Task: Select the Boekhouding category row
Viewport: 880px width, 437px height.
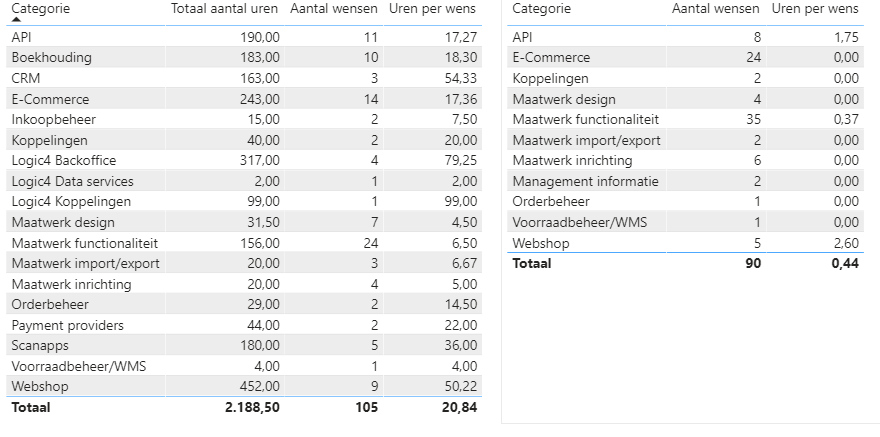Action: (51, 58)
